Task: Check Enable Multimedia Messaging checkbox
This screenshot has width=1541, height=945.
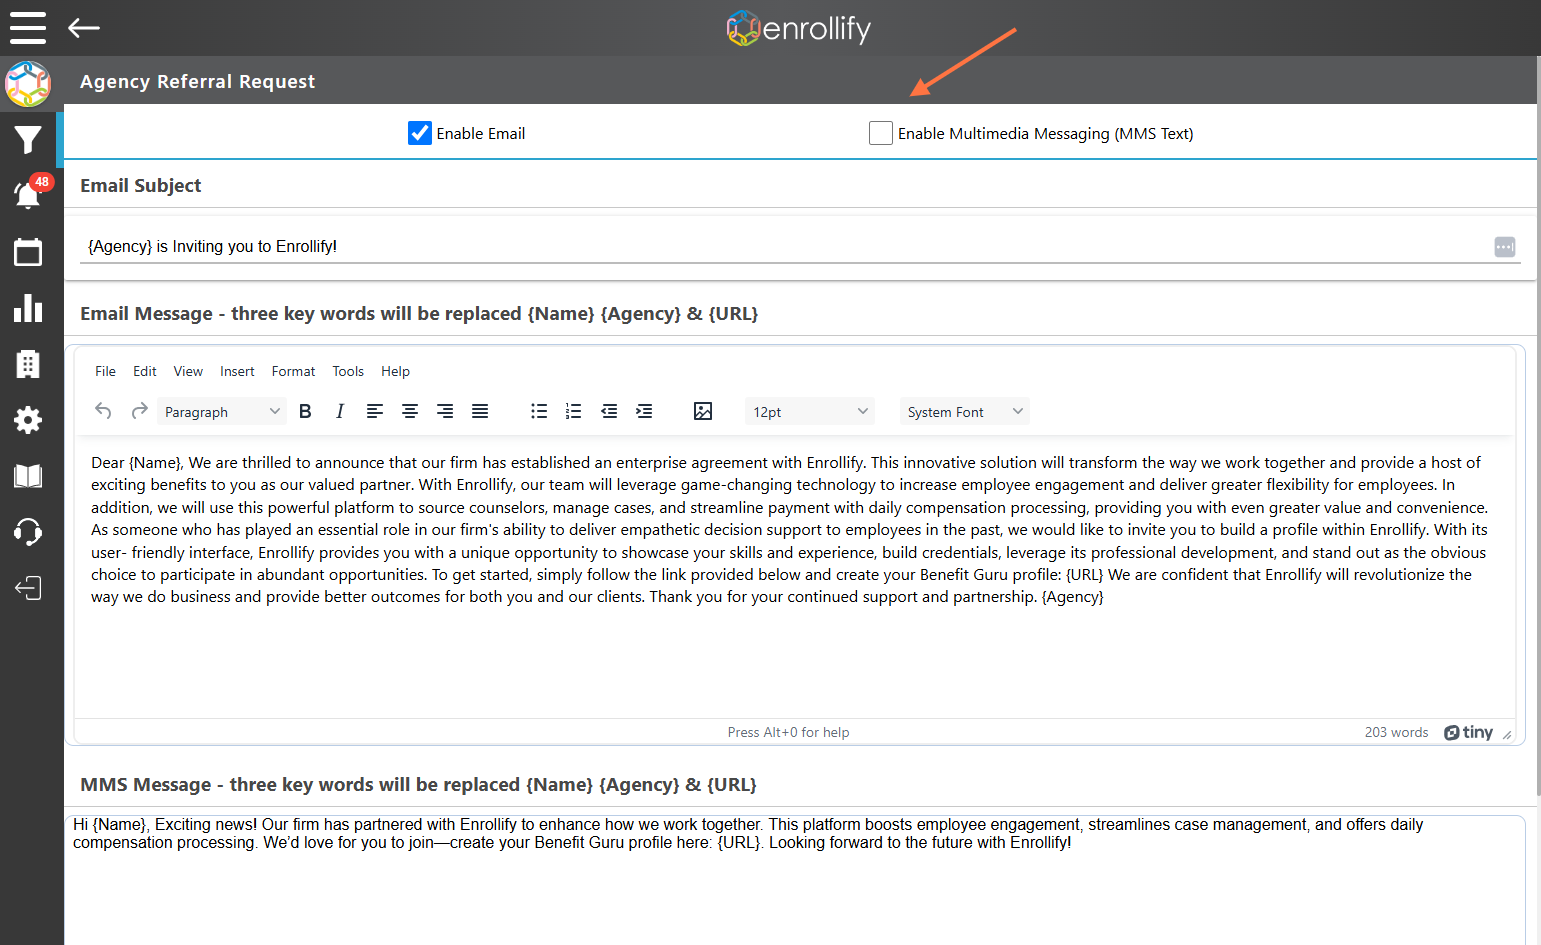Action: (x=881, y=133)
